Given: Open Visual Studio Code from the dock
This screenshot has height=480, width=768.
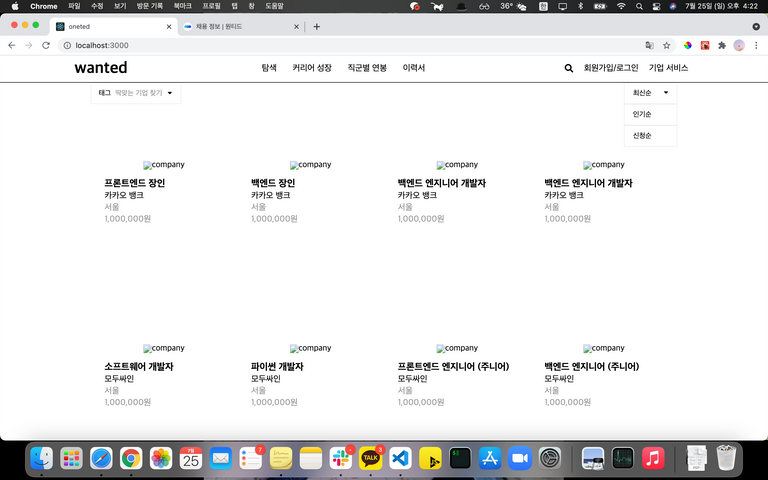Looking at the screenshot, I should pos(400,459).
